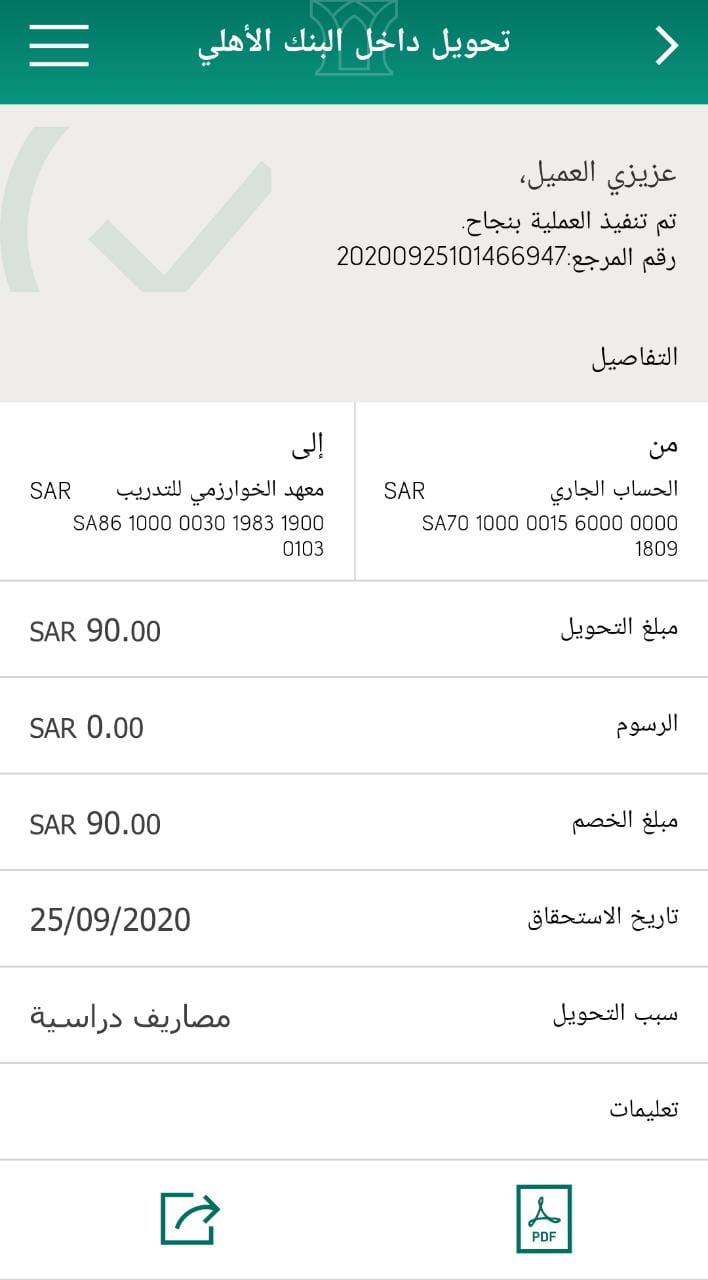Tap the header title تحويل داخل البنك الأهلي
The height and width of the screenshot is (1280, 708).
coord(354,45)
